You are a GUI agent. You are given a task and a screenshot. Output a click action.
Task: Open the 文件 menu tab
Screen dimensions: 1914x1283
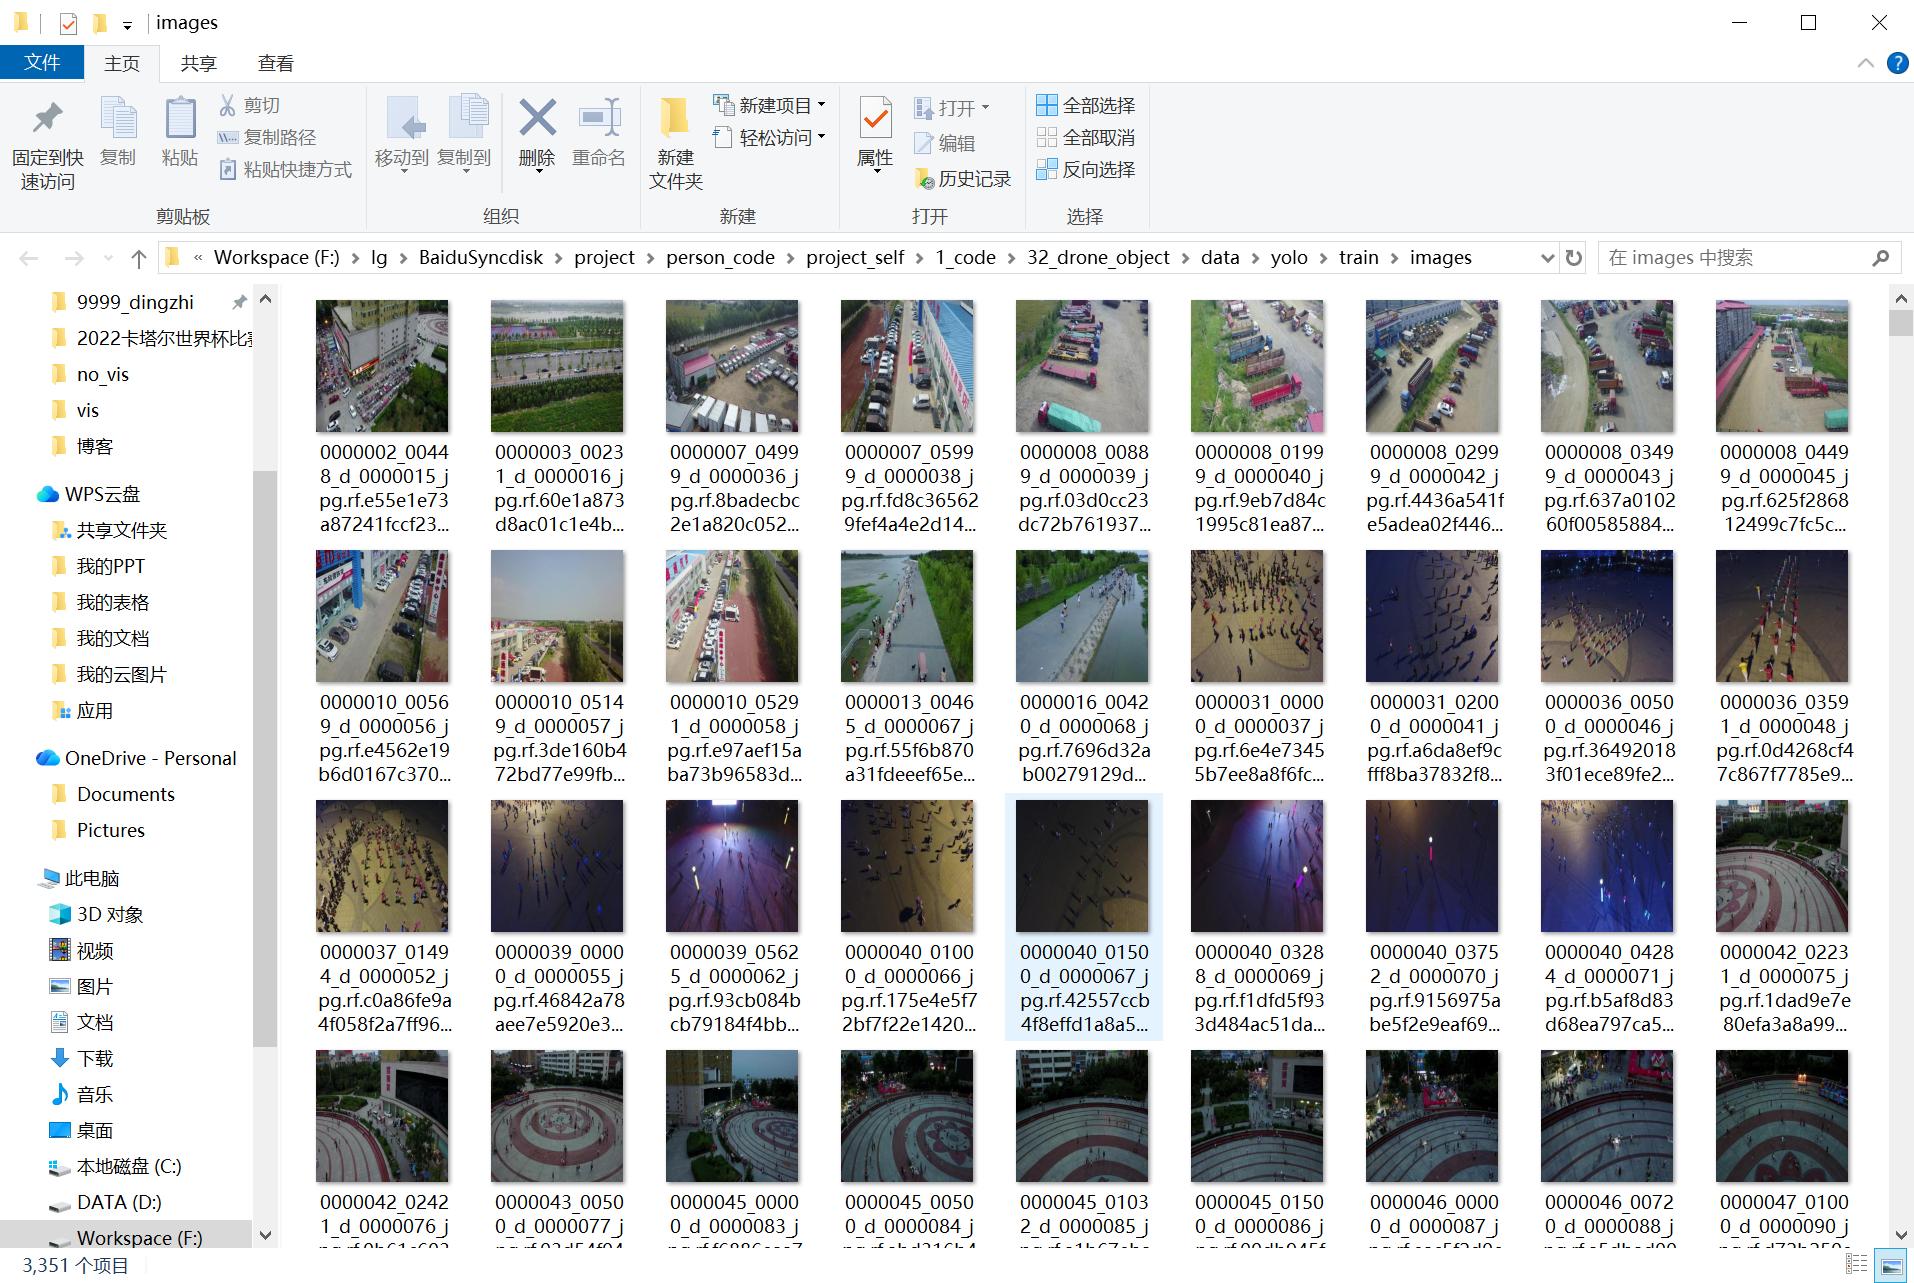[x=42, y=62]
